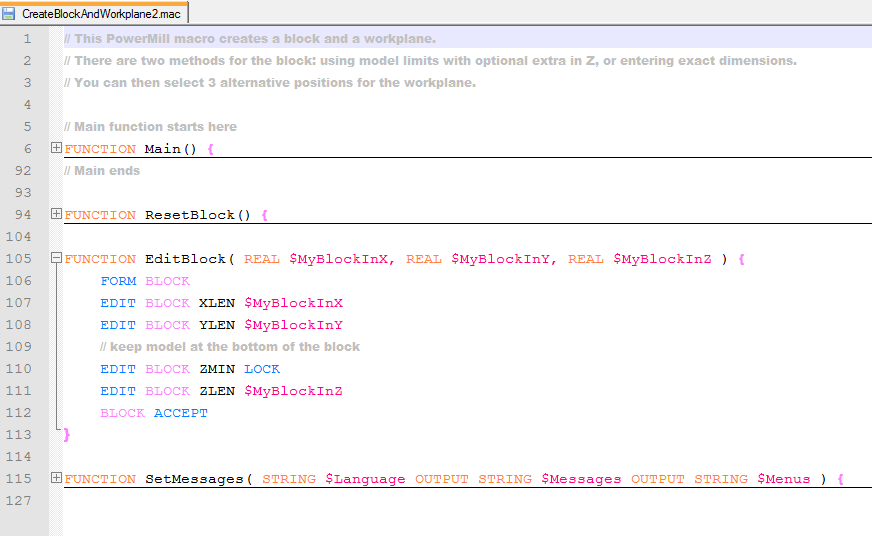Click the FUNCTION keyword on line 6

point(100,149)
